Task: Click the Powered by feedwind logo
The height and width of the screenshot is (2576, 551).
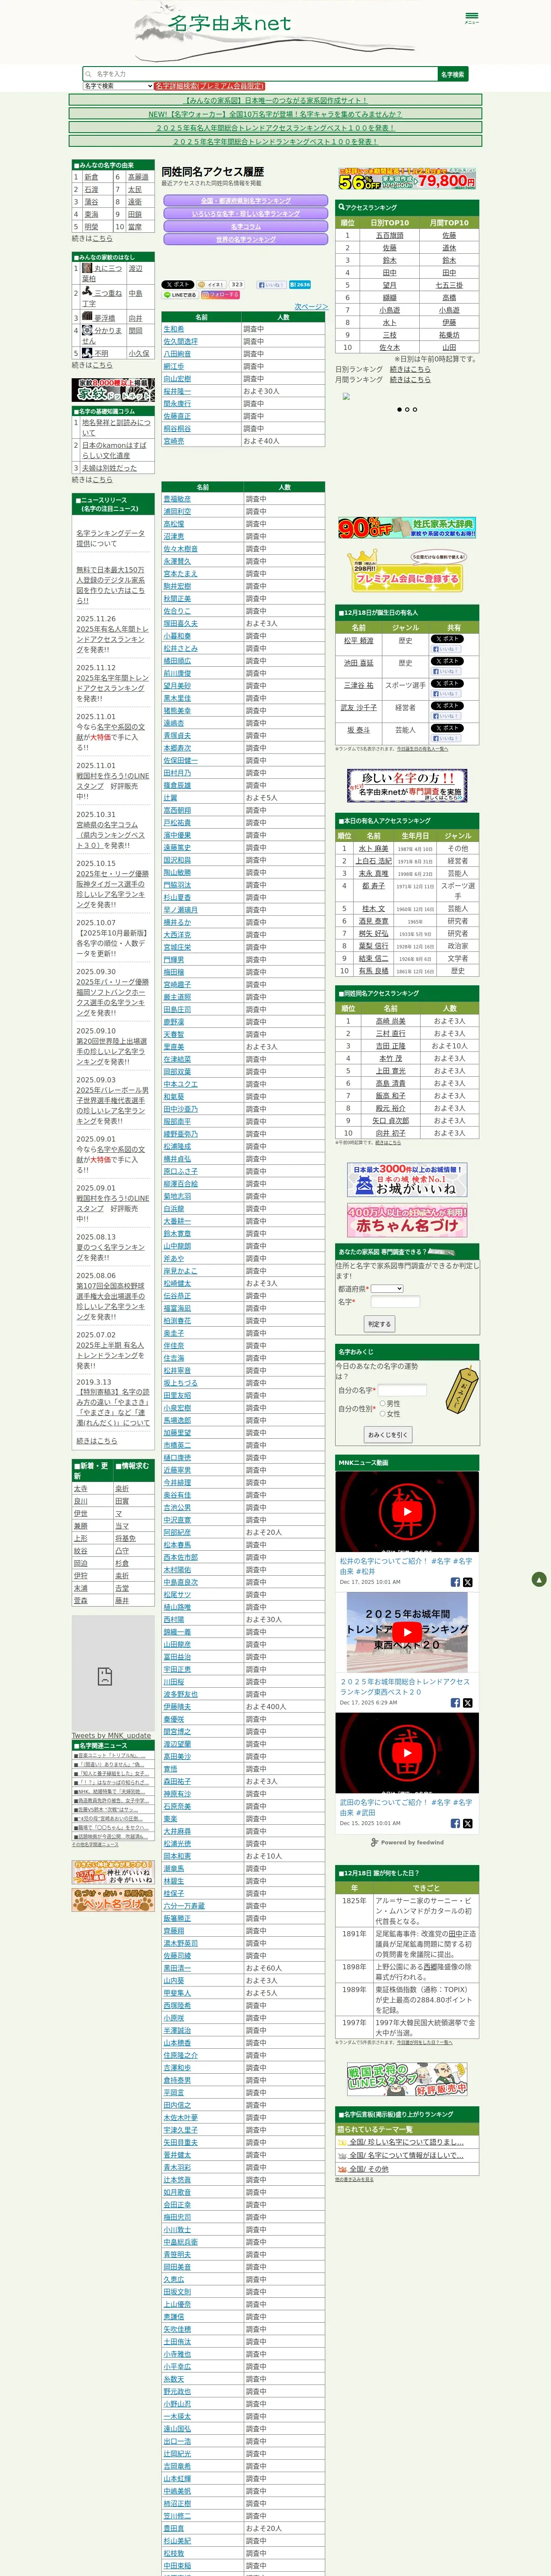Action: pyautogui.click(x=407, y=1842)
